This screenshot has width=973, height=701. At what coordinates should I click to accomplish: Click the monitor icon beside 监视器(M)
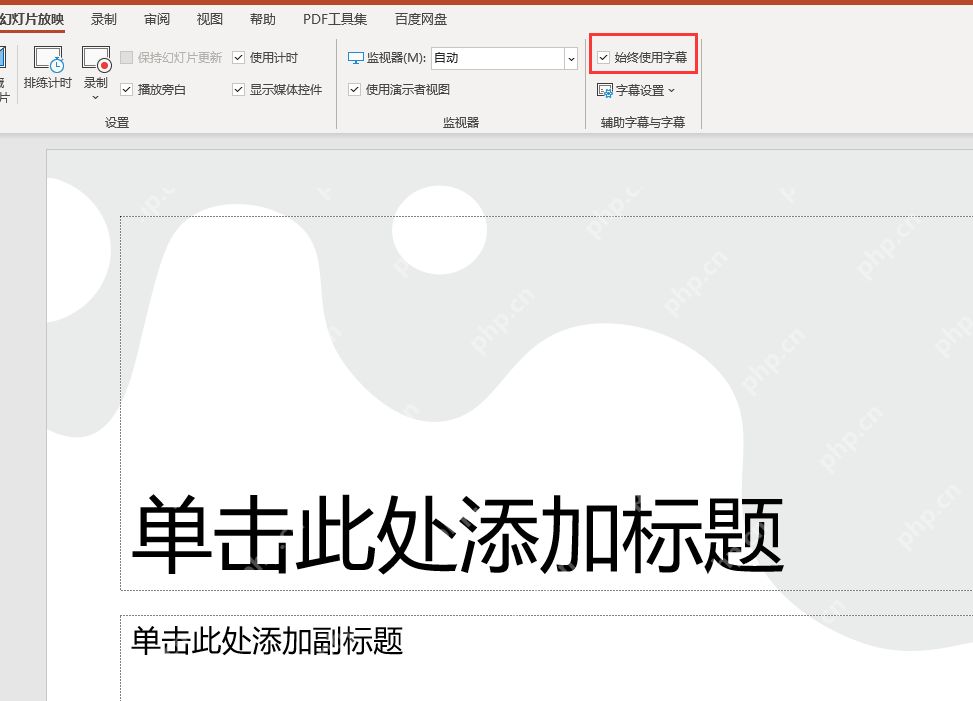point(356,58)
